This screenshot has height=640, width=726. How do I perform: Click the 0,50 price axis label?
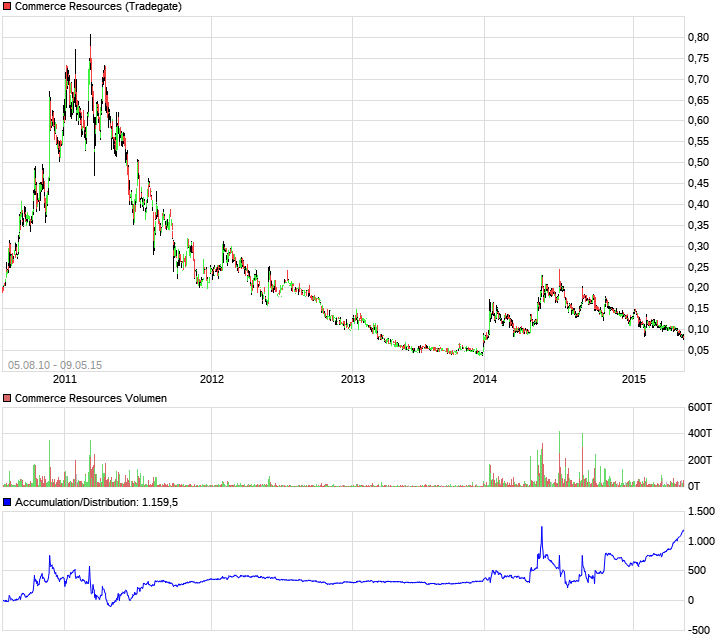coord(698,162)
